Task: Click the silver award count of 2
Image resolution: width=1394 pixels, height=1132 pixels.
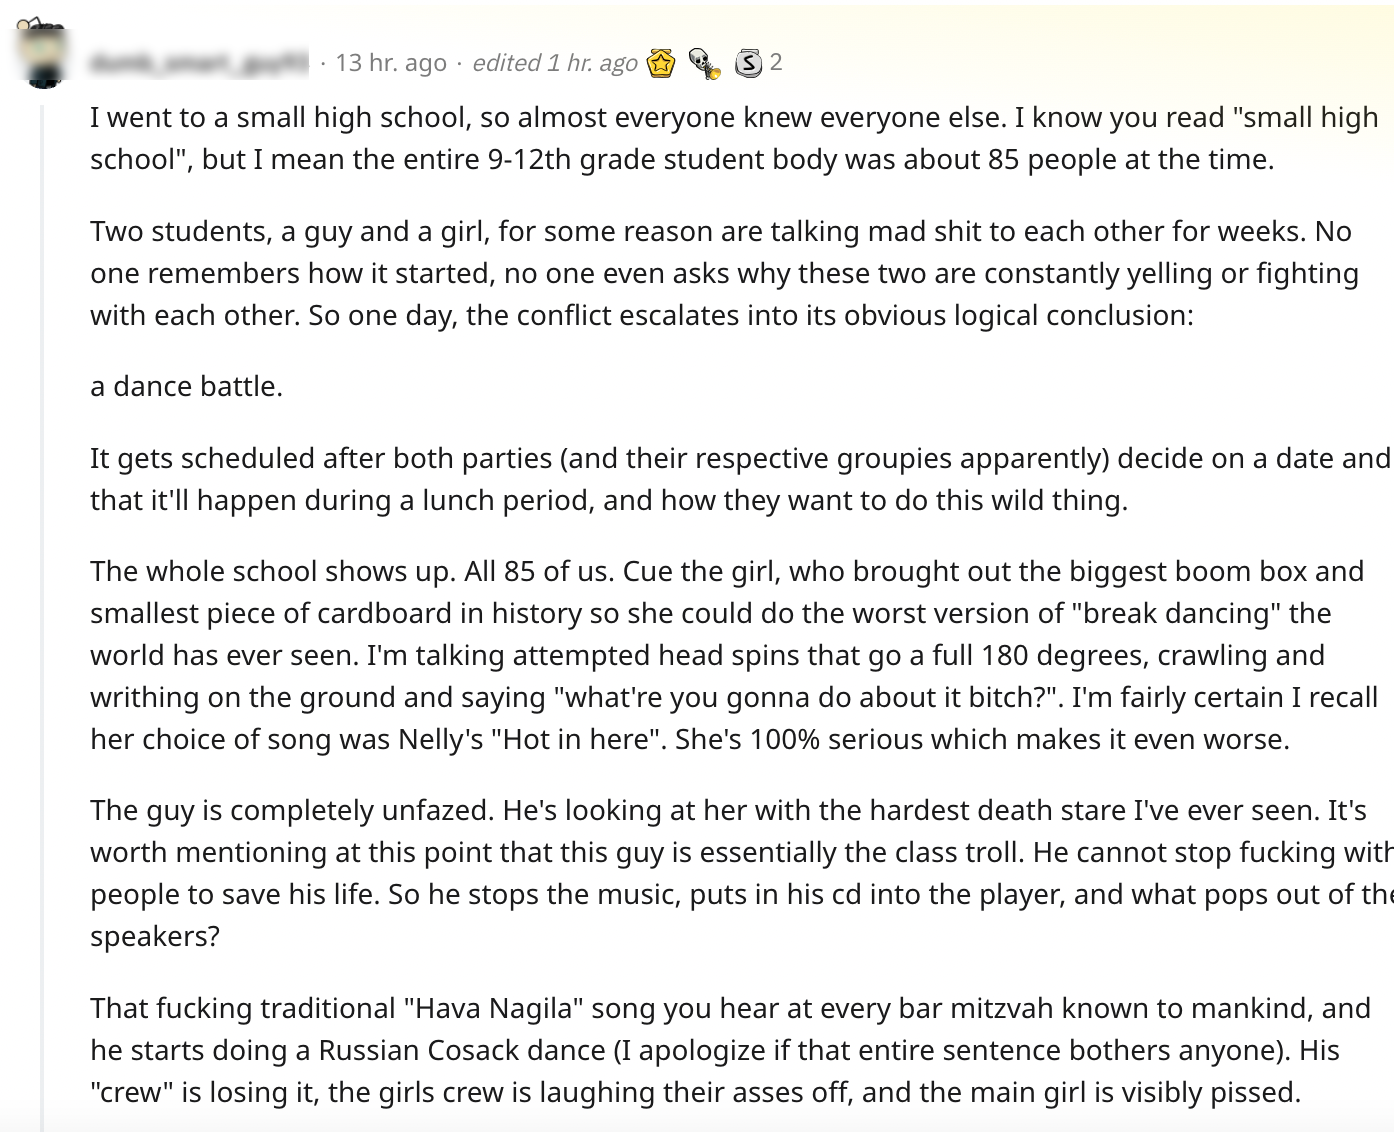Action: point(776,62)
